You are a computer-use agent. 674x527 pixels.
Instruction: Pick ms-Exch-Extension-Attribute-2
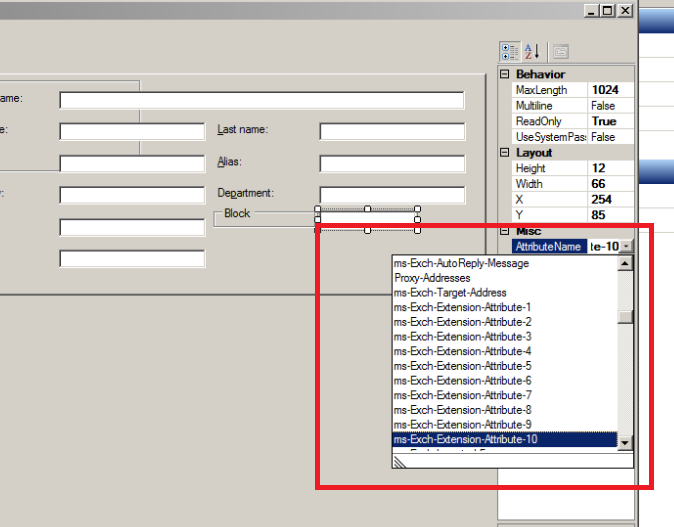(505, 322)
